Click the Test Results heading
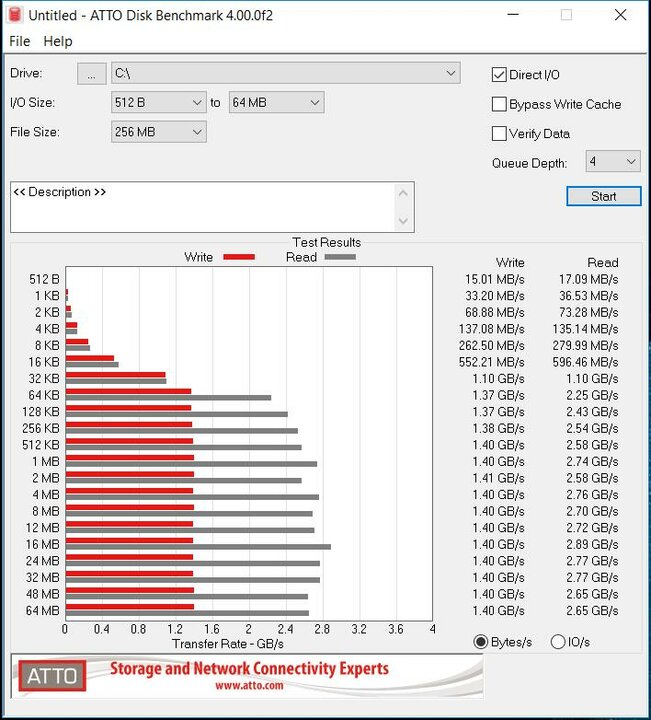The width and height of the screenshot is (651, 720). [326, 242]
